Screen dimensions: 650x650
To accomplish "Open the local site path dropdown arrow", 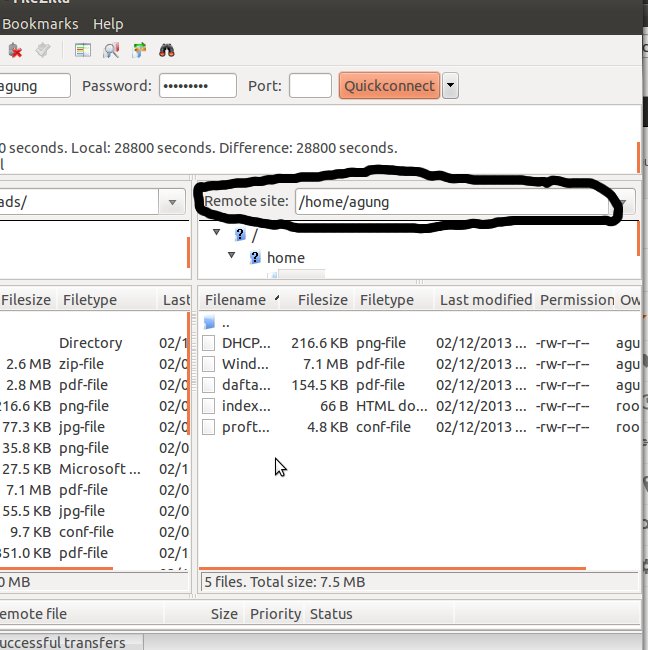I will [172, 202].
